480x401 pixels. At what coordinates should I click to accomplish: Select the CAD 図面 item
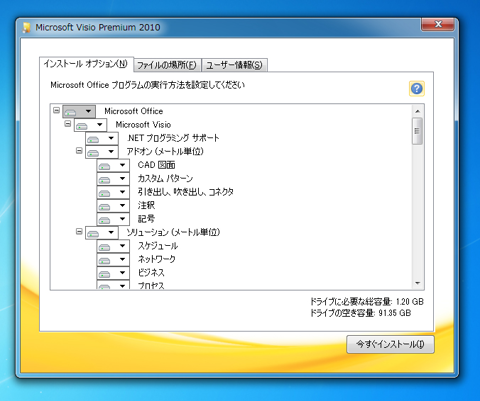pos(156,165)
